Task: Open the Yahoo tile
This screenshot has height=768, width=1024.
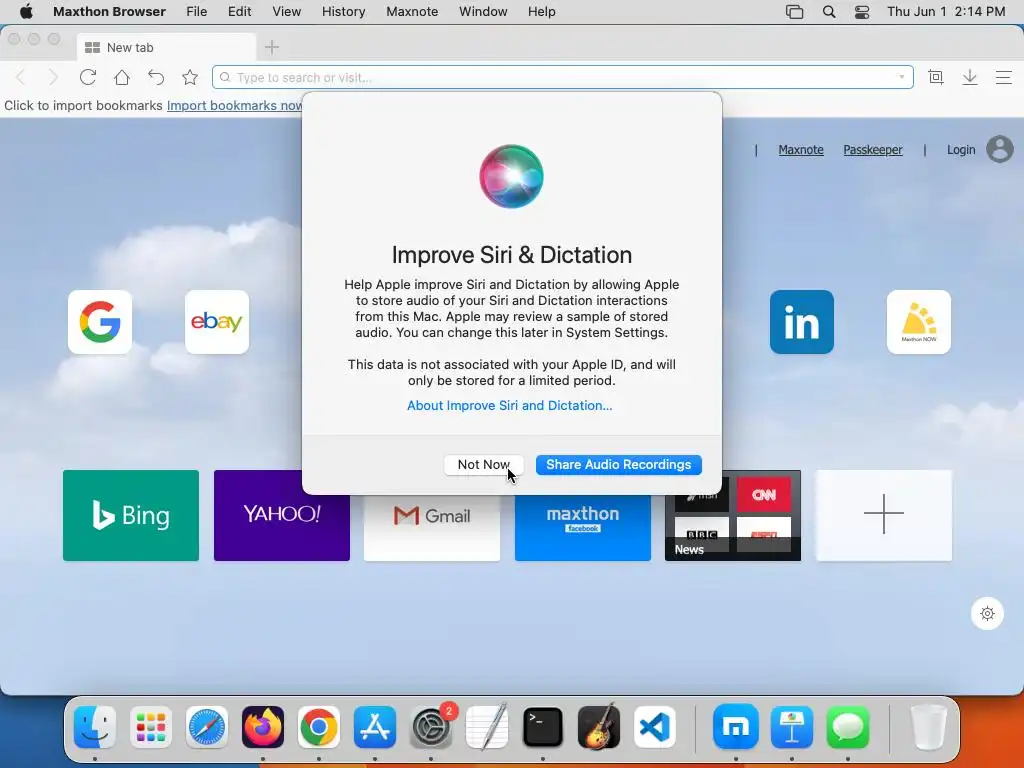Action: click(x=281, y=515)
